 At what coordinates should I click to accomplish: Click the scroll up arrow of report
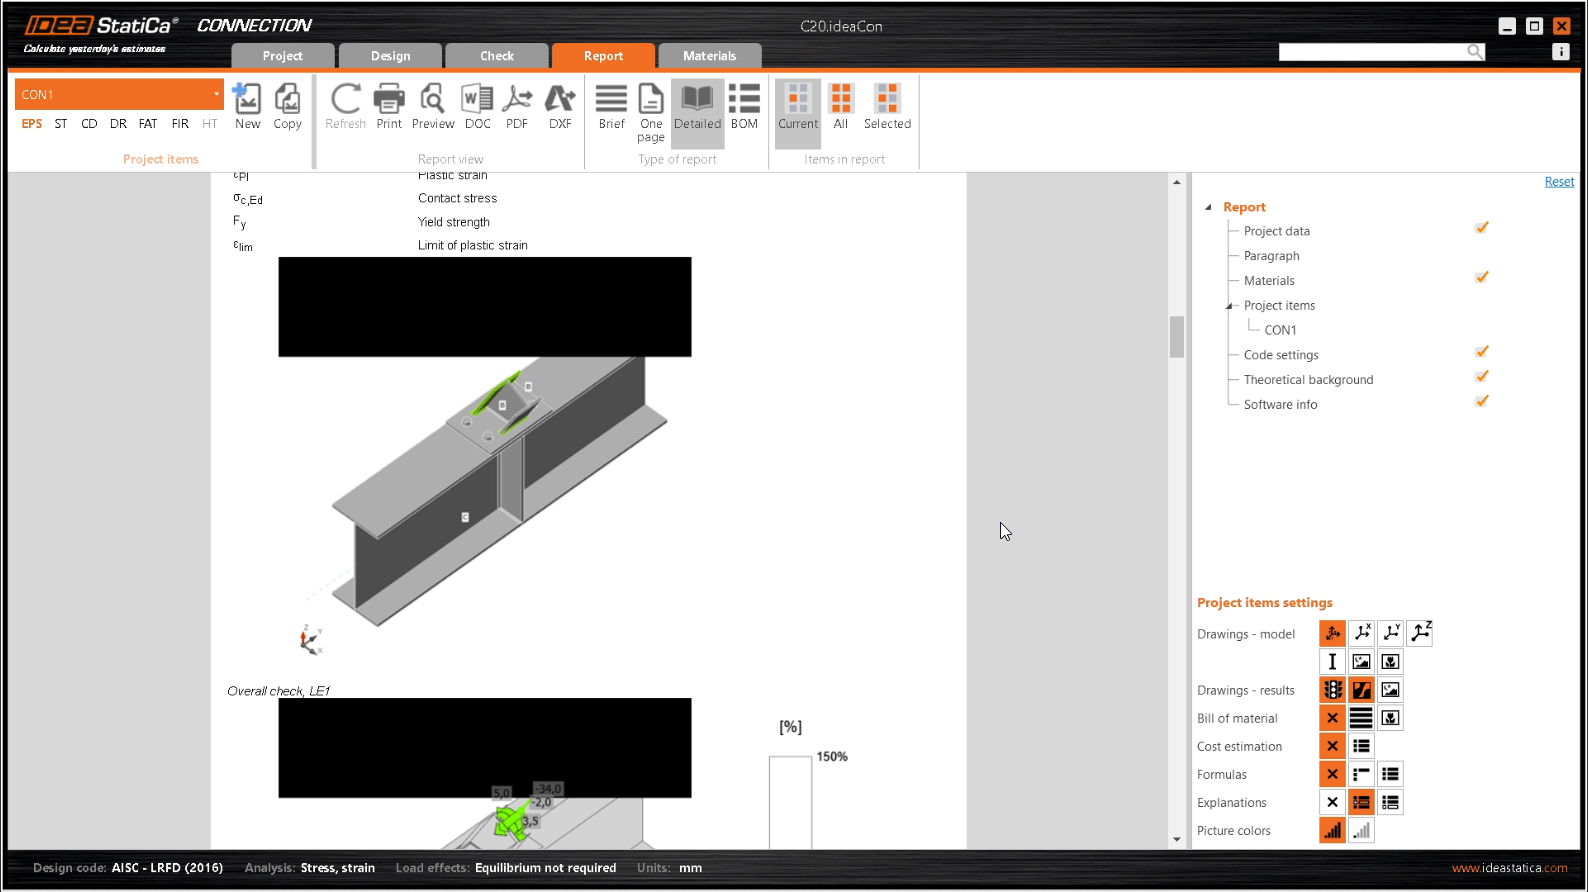pos(1176,182)
